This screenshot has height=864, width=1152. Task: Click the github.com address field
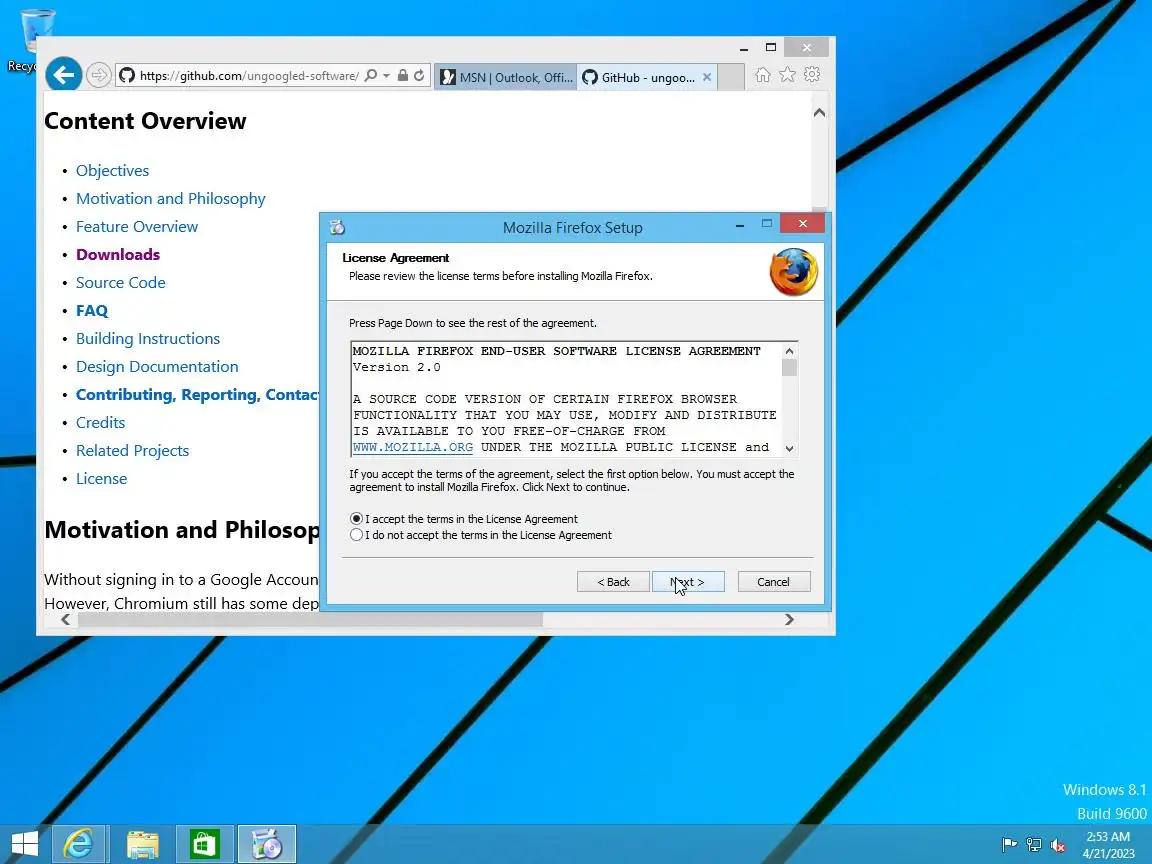tap(249, 75)
